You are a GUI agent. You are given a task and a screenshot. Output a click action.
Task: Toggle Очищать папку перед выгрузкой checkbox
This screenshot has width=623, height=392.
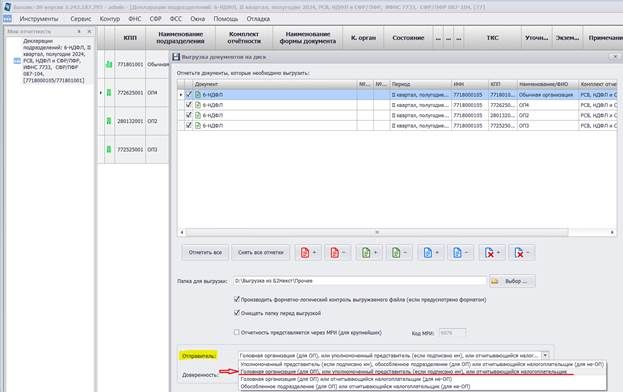point(237,313)
